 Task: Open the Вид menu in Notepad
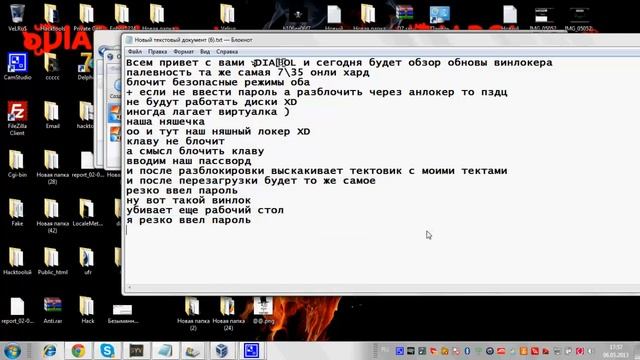[205, 52]
